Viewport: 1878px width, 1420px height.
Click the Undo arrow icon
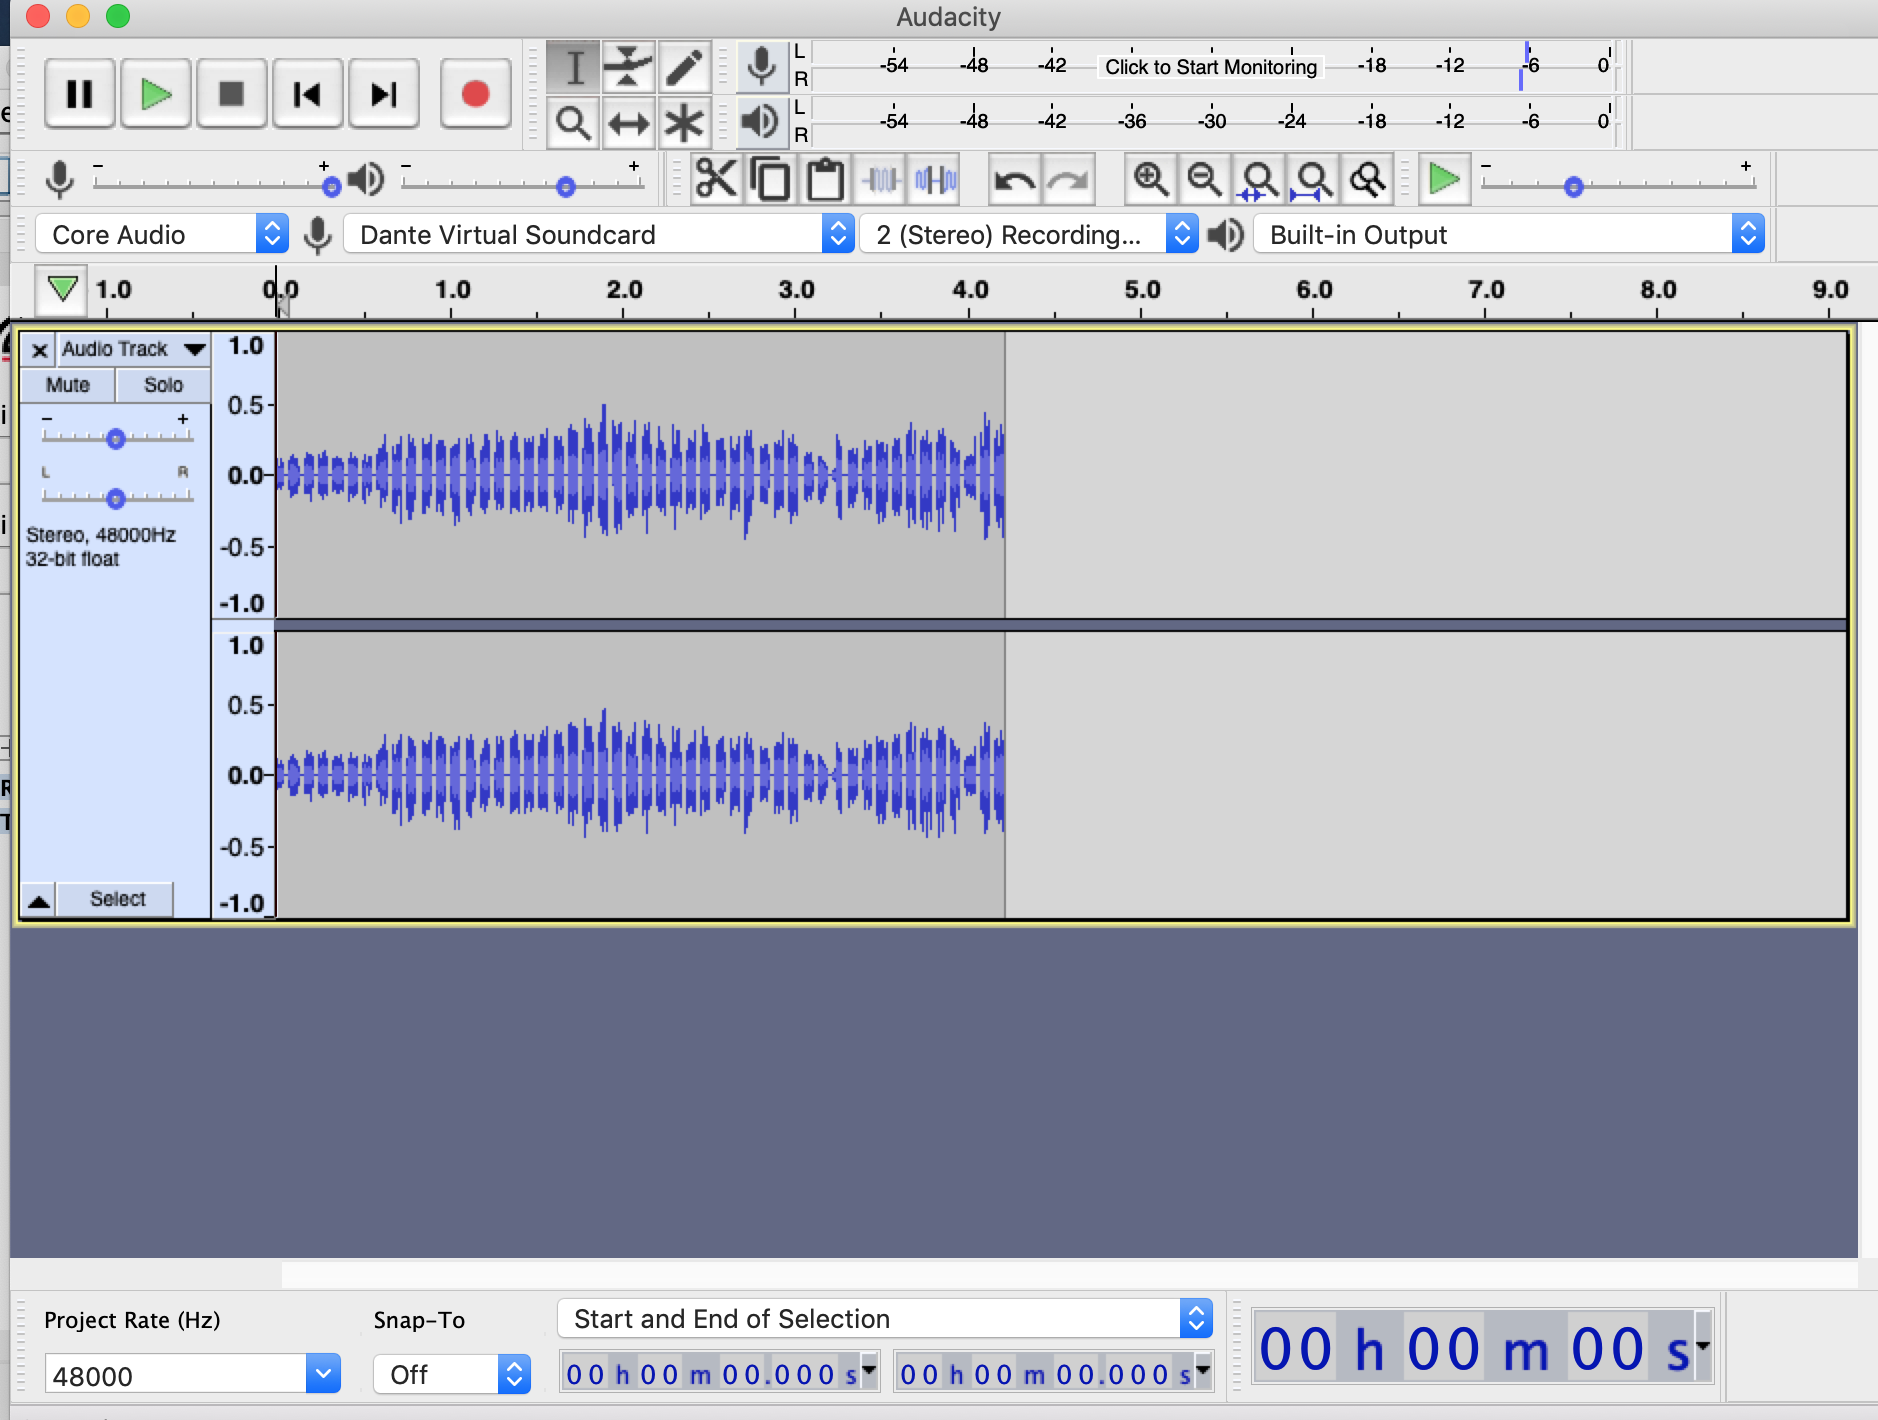click(1014, 180)
